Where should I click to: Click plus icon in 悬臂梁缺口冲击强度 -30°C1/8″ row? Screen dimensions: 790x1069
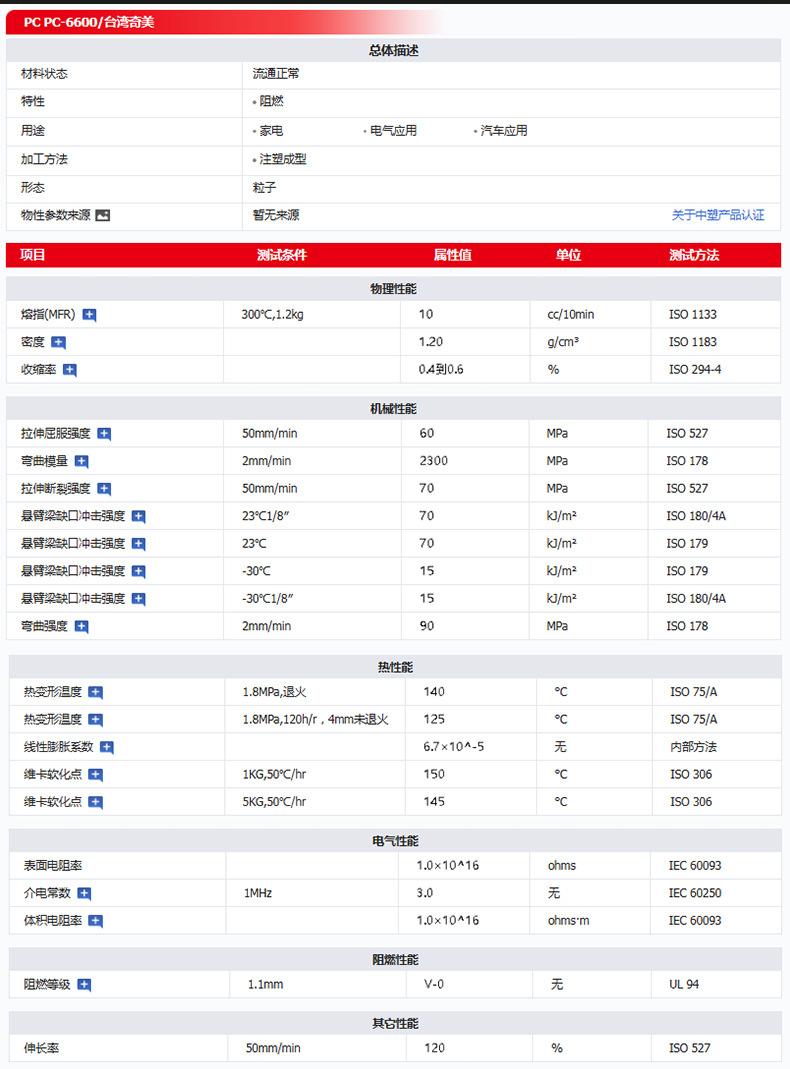tap(138, 599)
